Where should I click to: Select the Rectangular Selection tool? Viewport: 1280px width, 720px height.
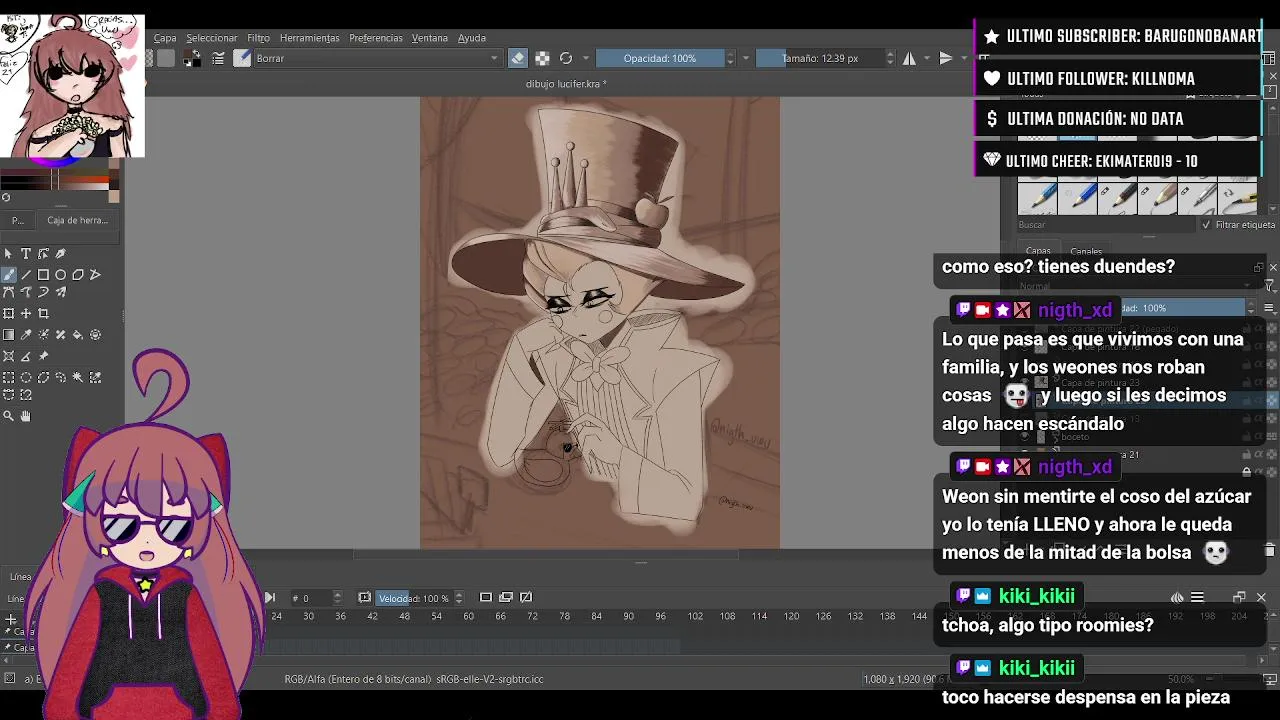coord(8,378)
